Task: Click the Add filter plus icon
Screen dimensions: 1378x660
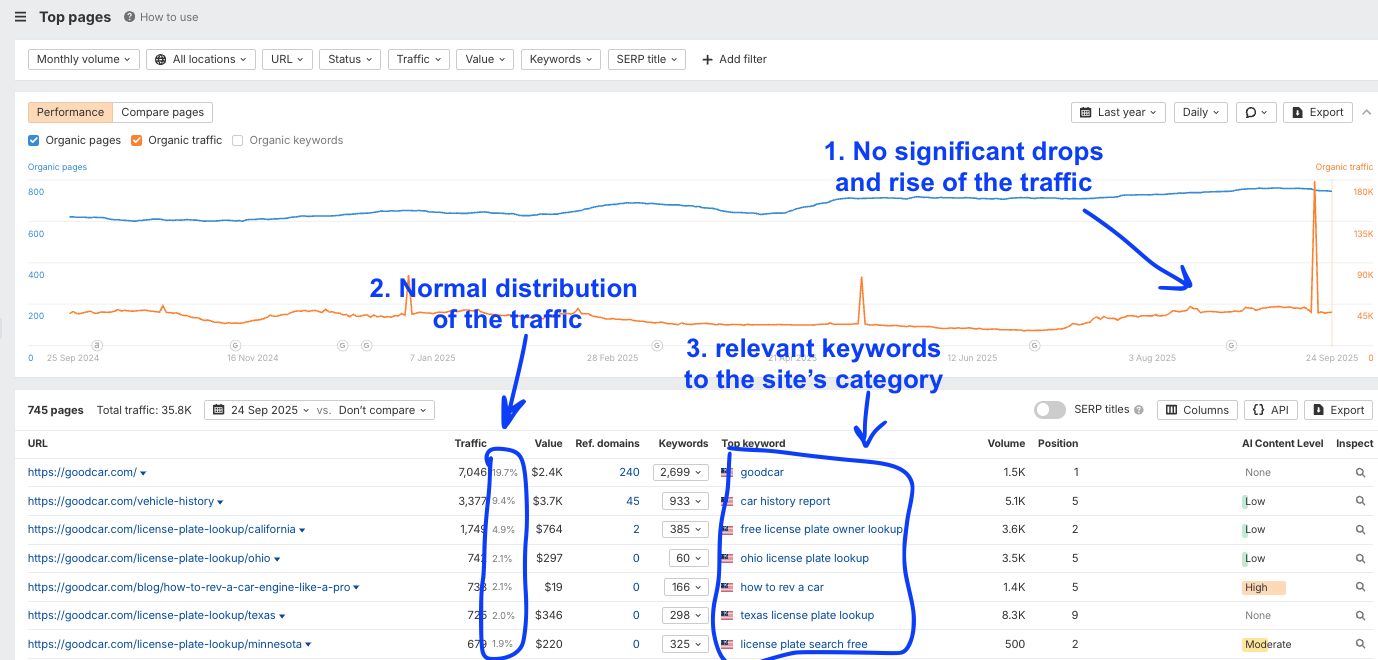Action: tap(708, 60)
